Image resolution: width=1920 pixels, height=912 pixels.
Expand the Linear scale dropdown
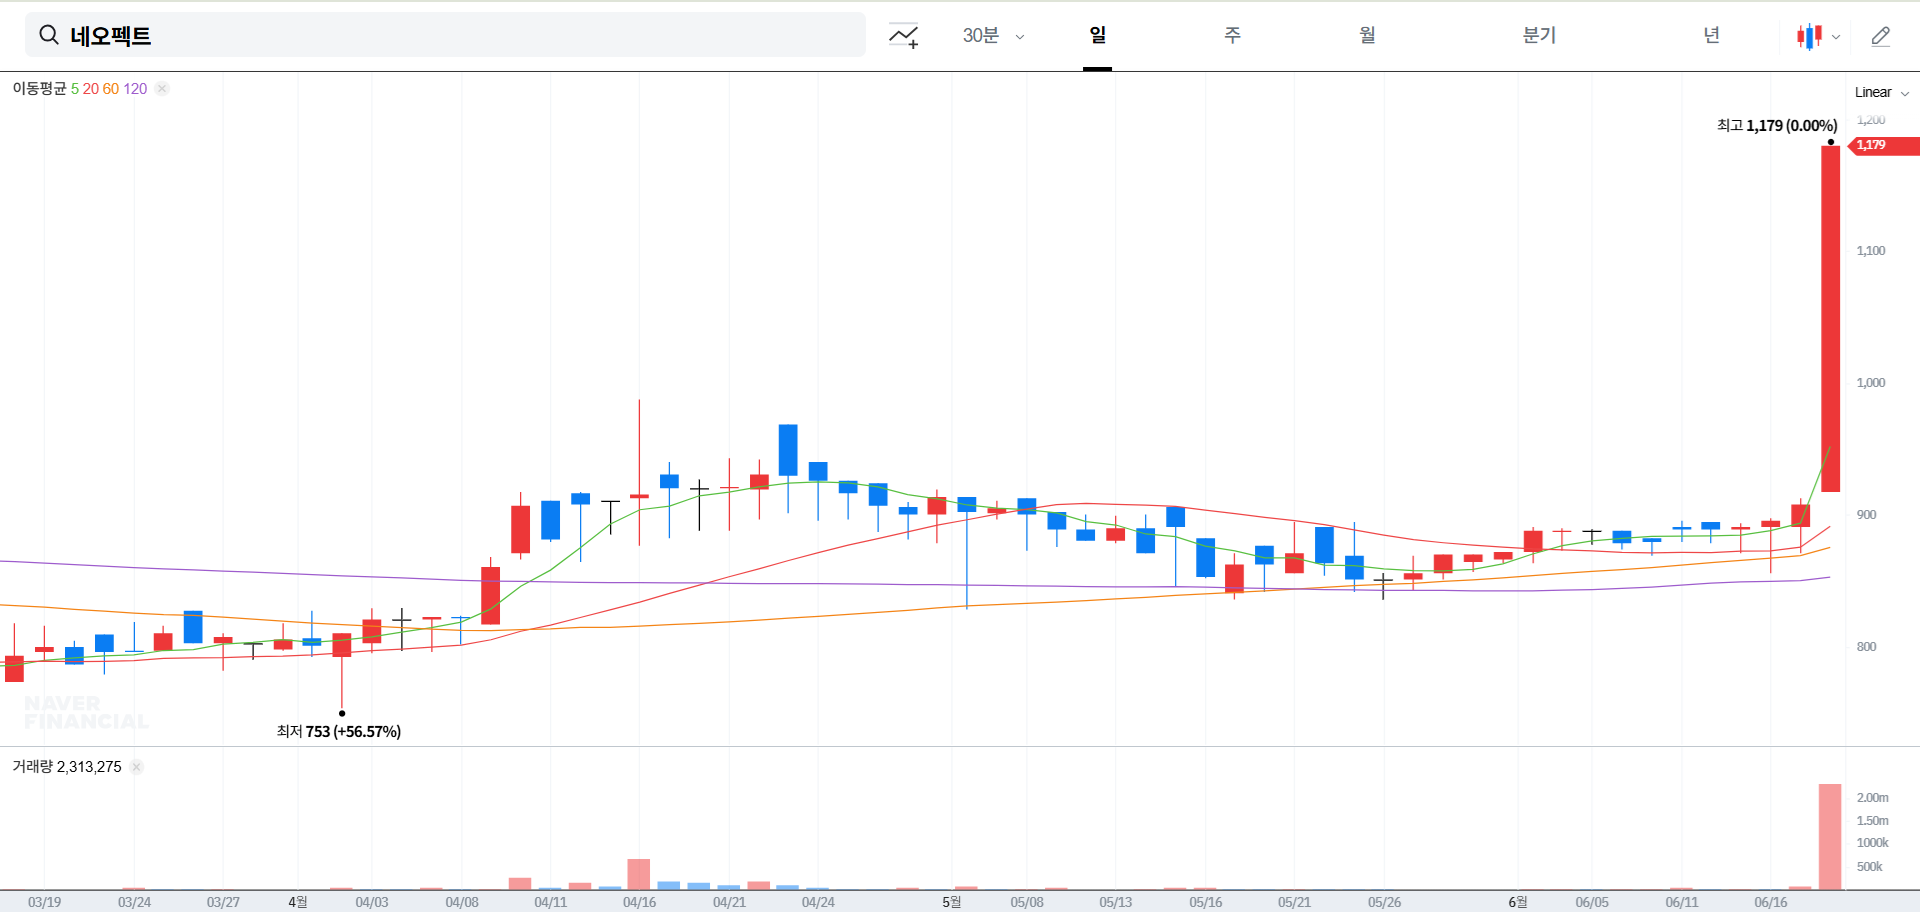1882,92
